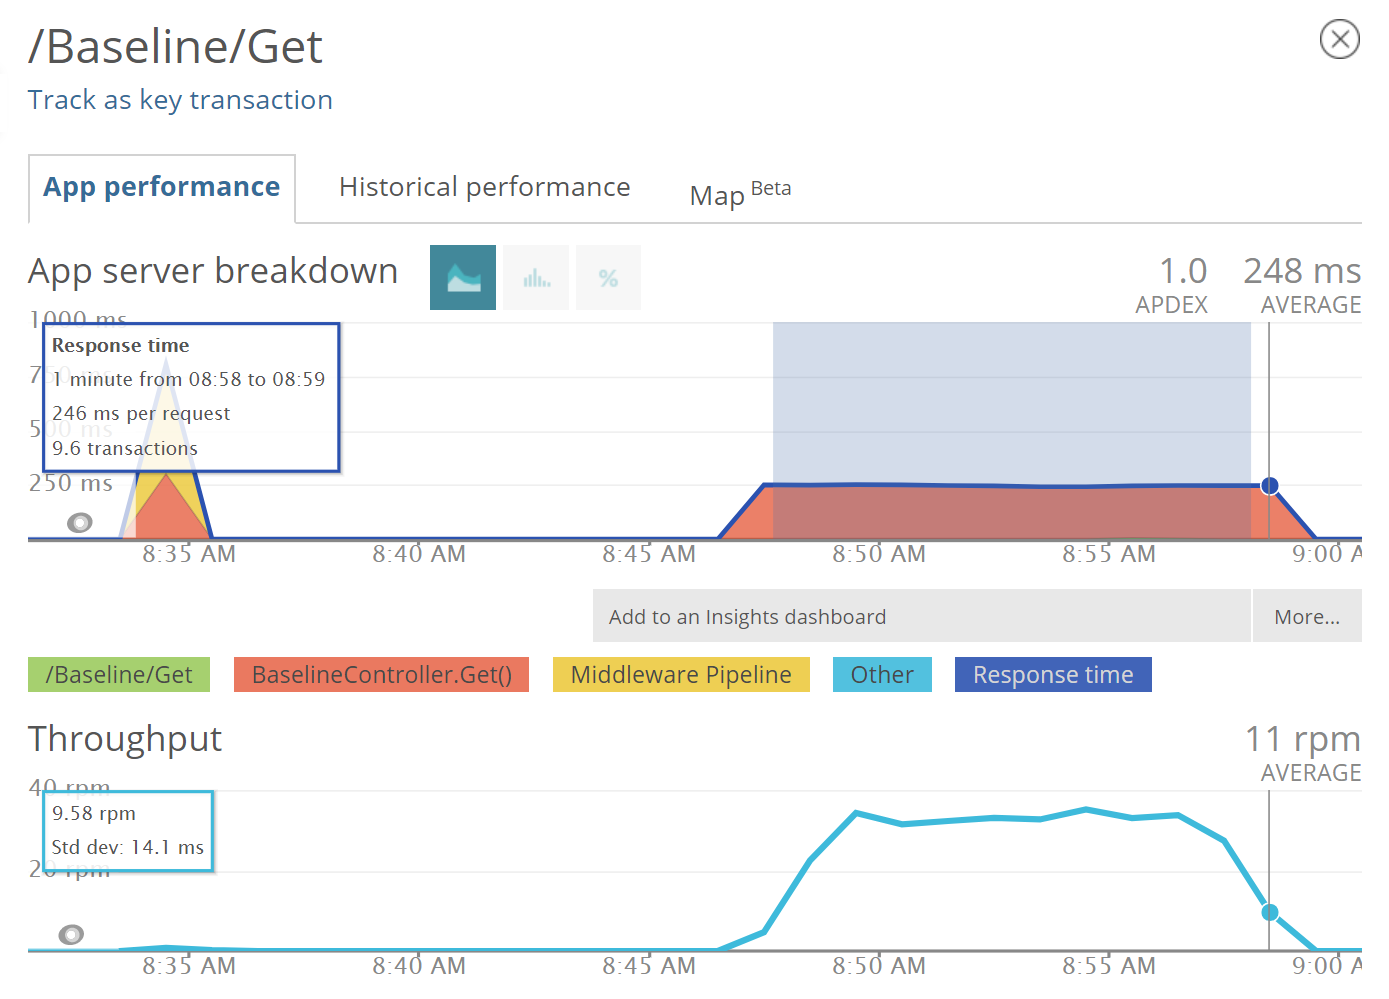Toggle the /Baseline/Get legend series
The image size is (1389, 999).
(x=119, y=674)
